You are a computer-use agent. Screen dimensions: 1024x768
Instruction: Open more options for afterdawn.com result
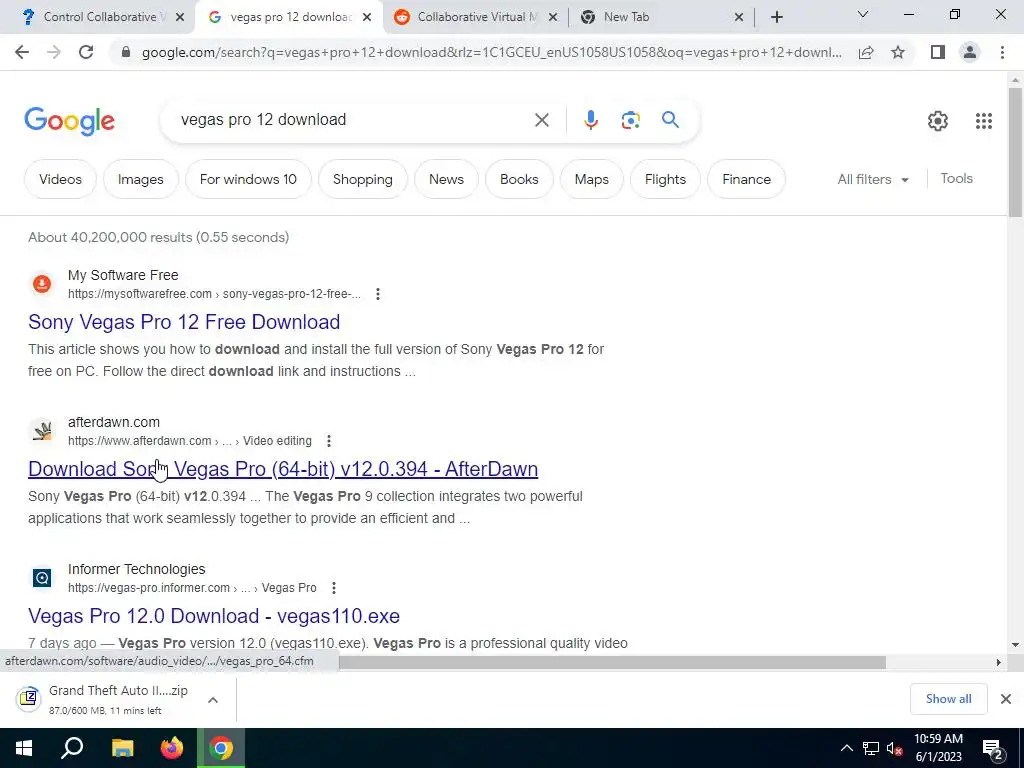pyautogui.click(x=328, y=441)
